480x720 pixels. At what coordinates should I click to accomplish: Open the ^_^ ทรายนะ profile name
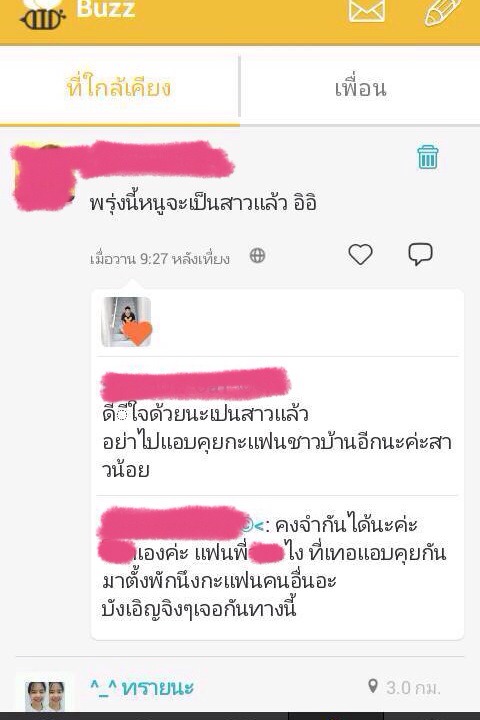coord(142,687)
